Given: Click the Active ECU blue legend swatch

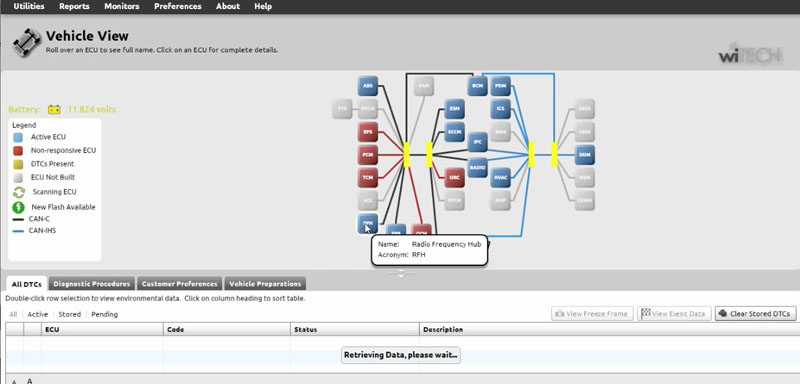Looking at the screenshot, I should 18,137.
